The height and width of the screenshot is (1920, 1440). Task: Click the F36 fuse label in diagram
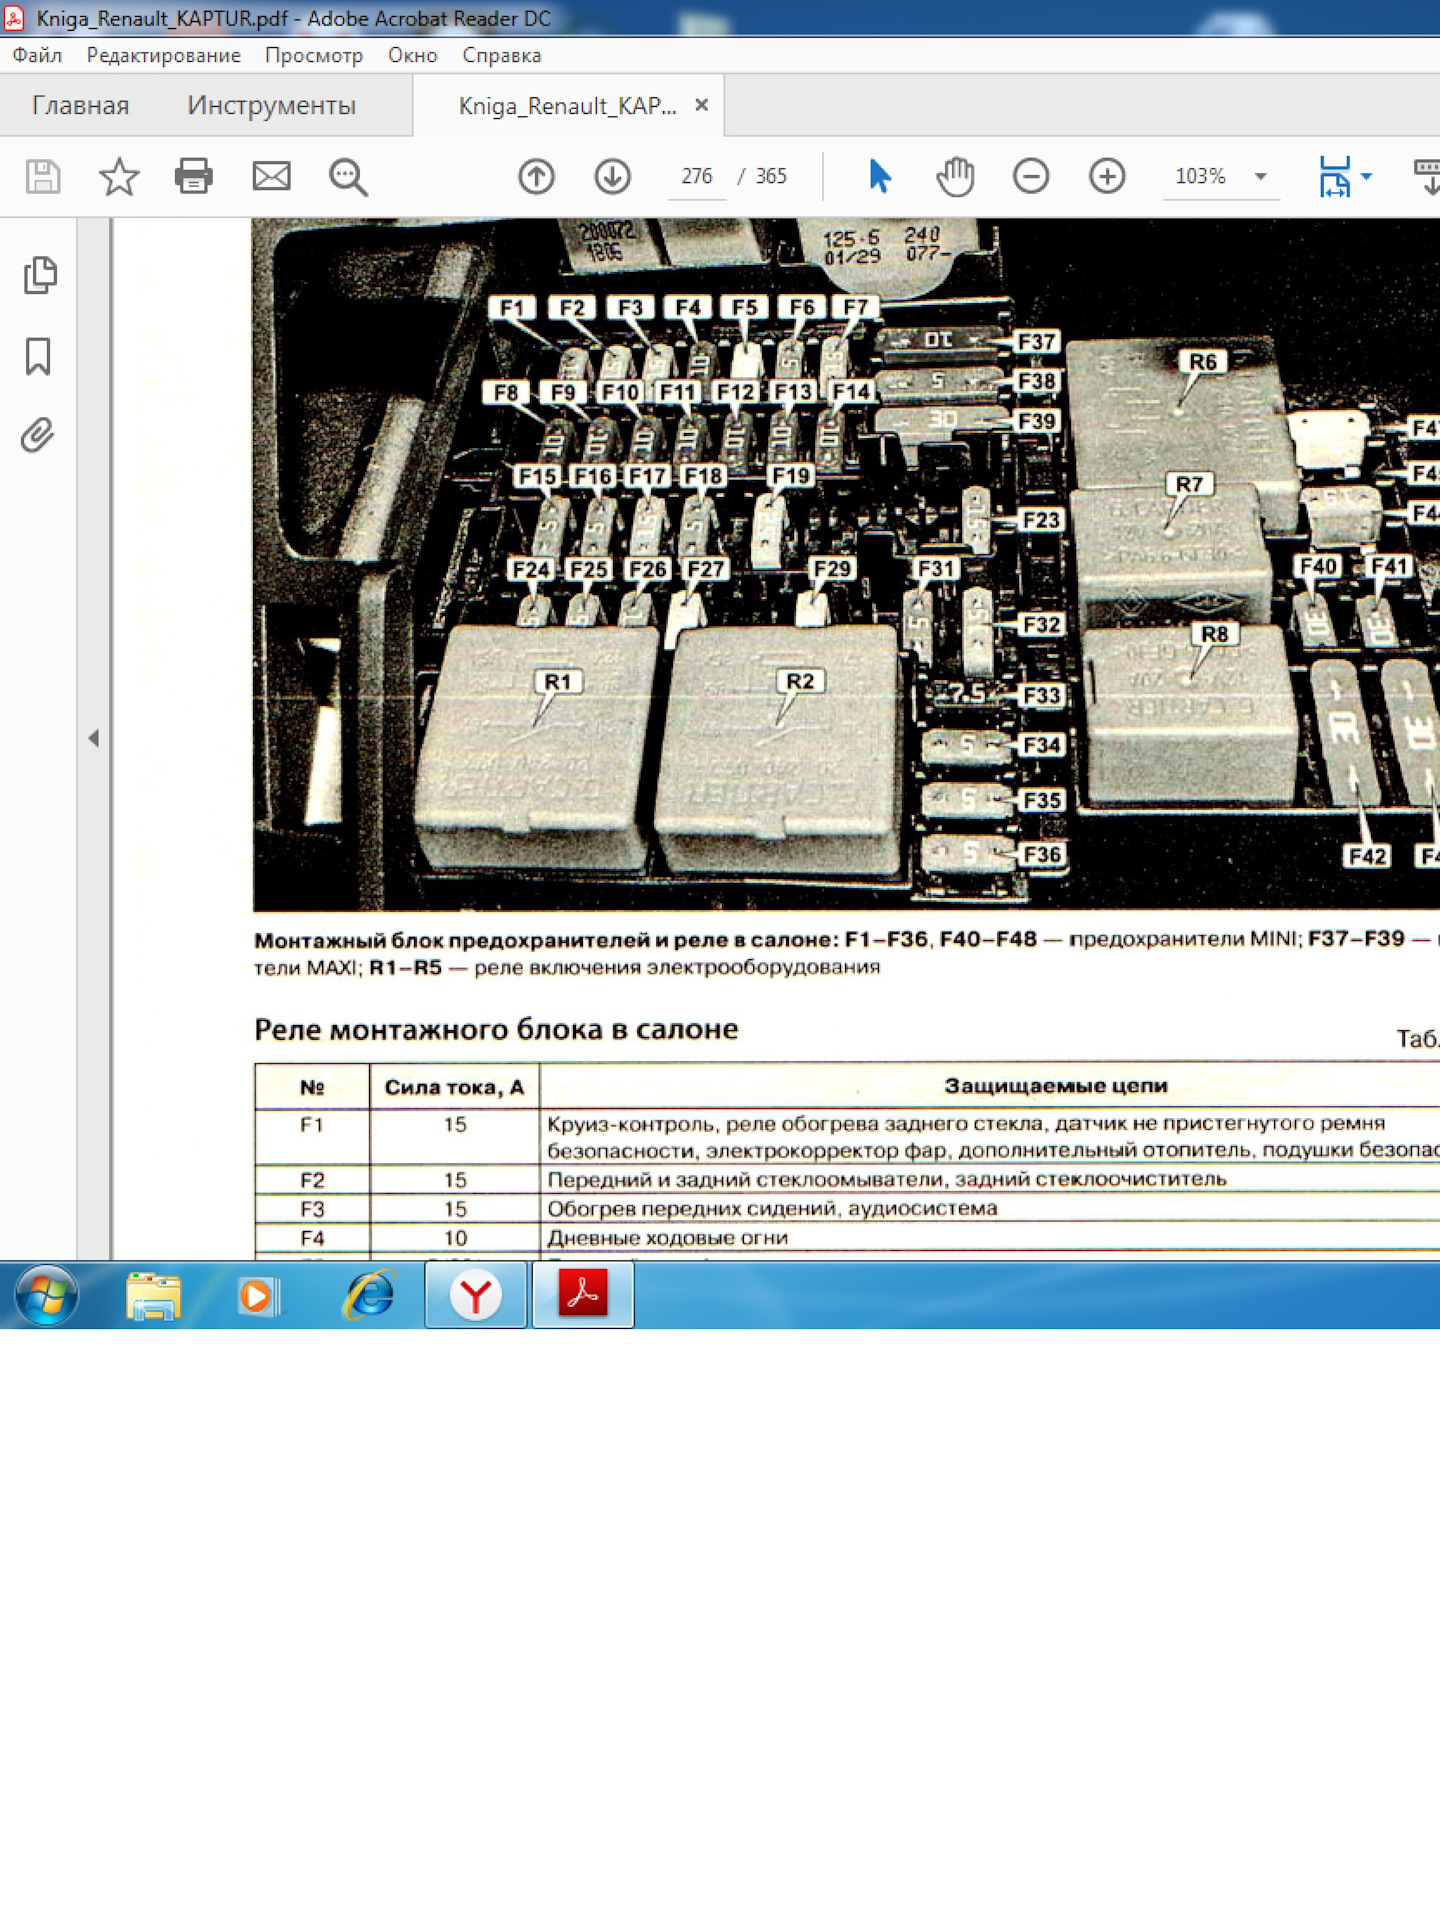(x=1042, y=854)
